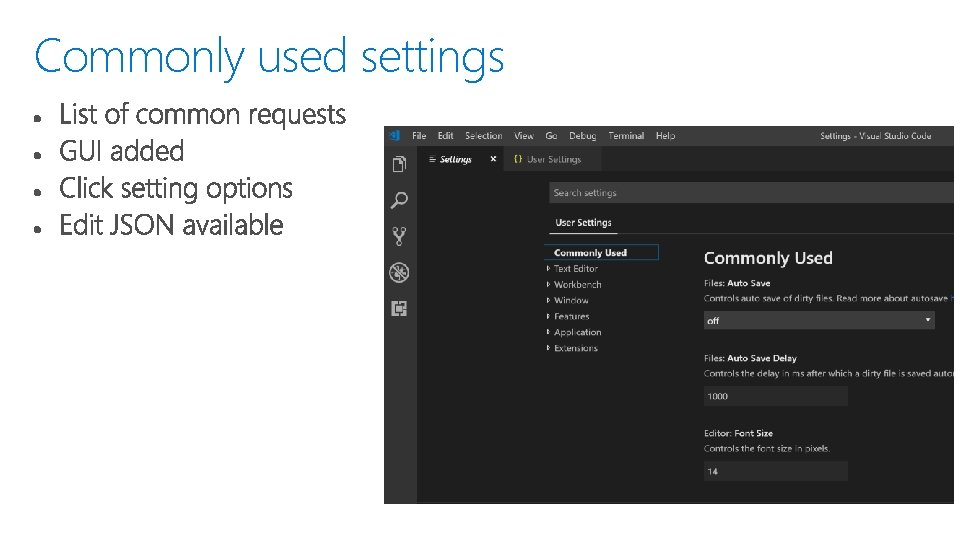Image resolution: width=960 pixels, height=540 pixels.
Task: Focus the Search settings box
Action: pyautogui.click(x=751, y=193)
